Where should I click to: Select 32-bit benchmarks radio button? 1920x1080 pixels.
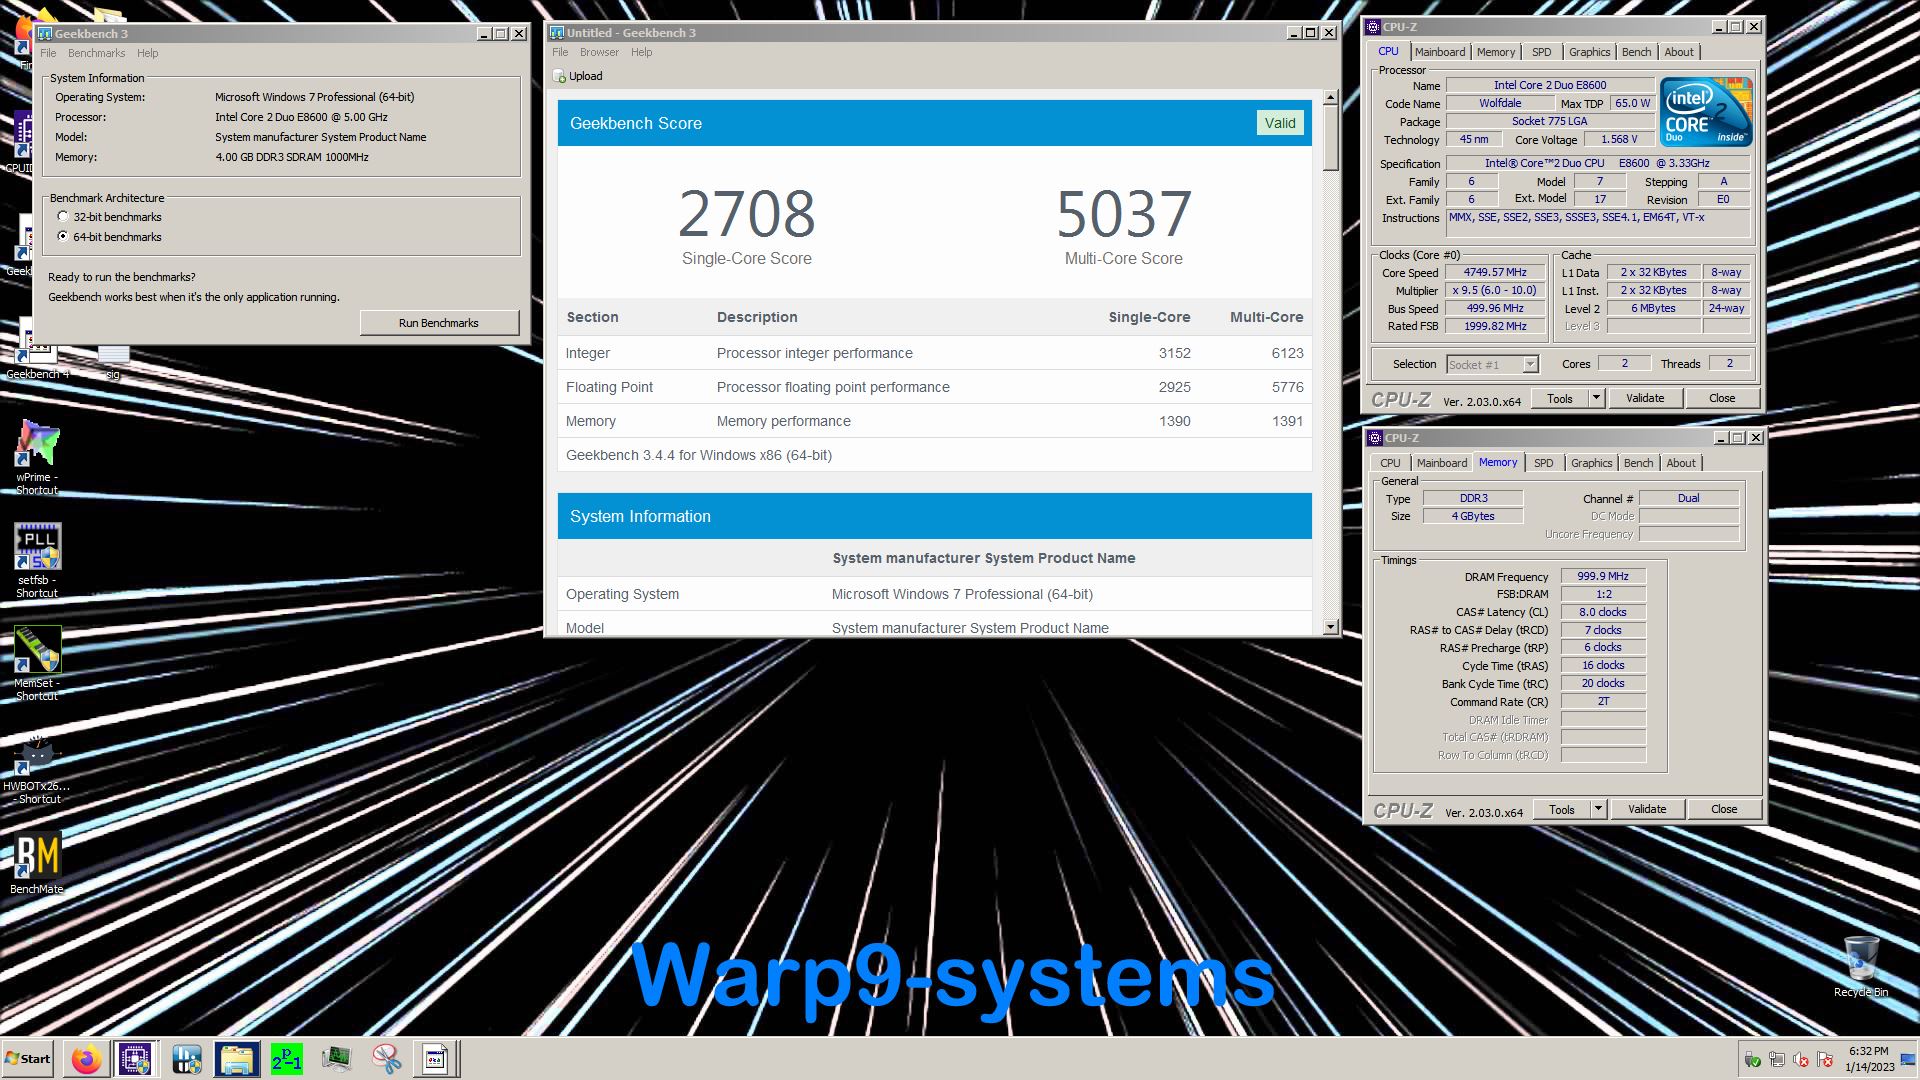[x=63, y=217]
